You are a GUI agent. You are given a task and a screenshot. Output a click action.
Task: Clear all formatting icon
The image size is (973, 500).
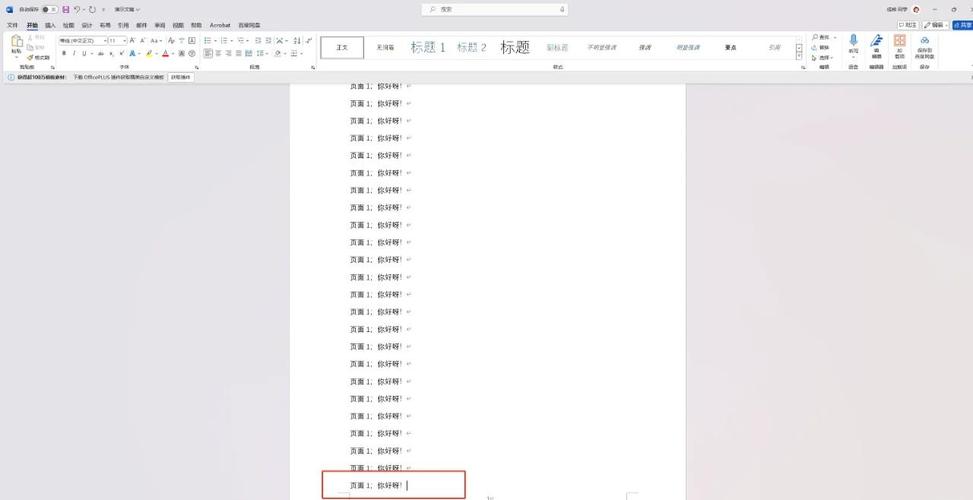[171, 40]
